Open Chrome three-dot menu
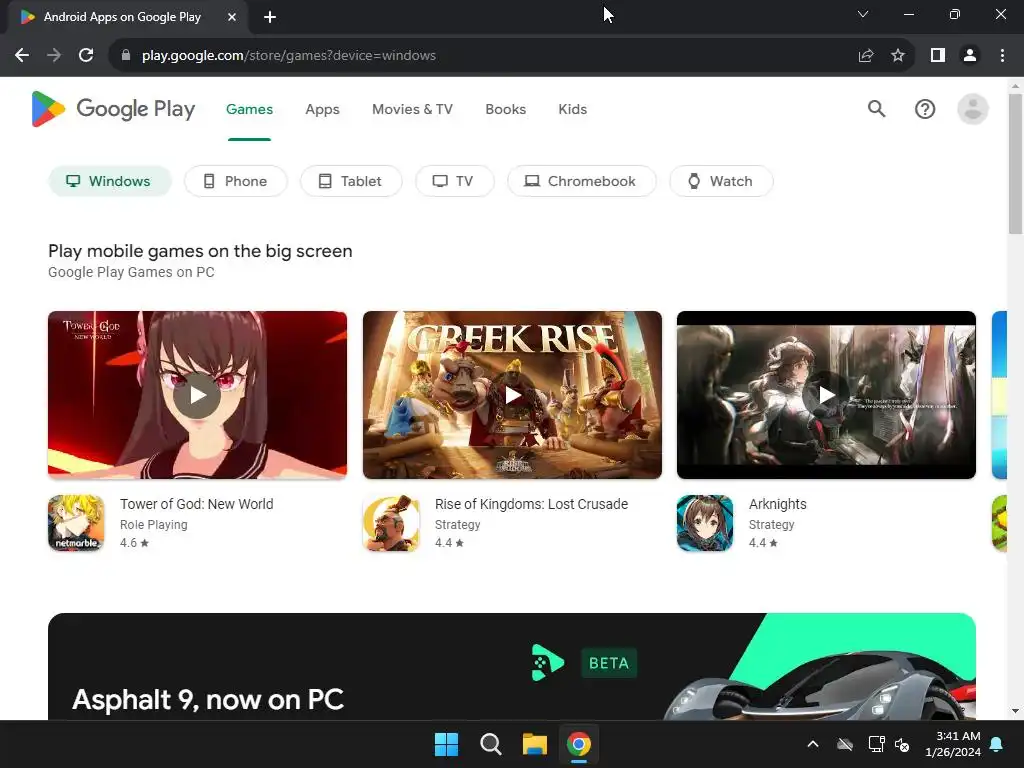1024x768 pixels. tap(1002, 56)
